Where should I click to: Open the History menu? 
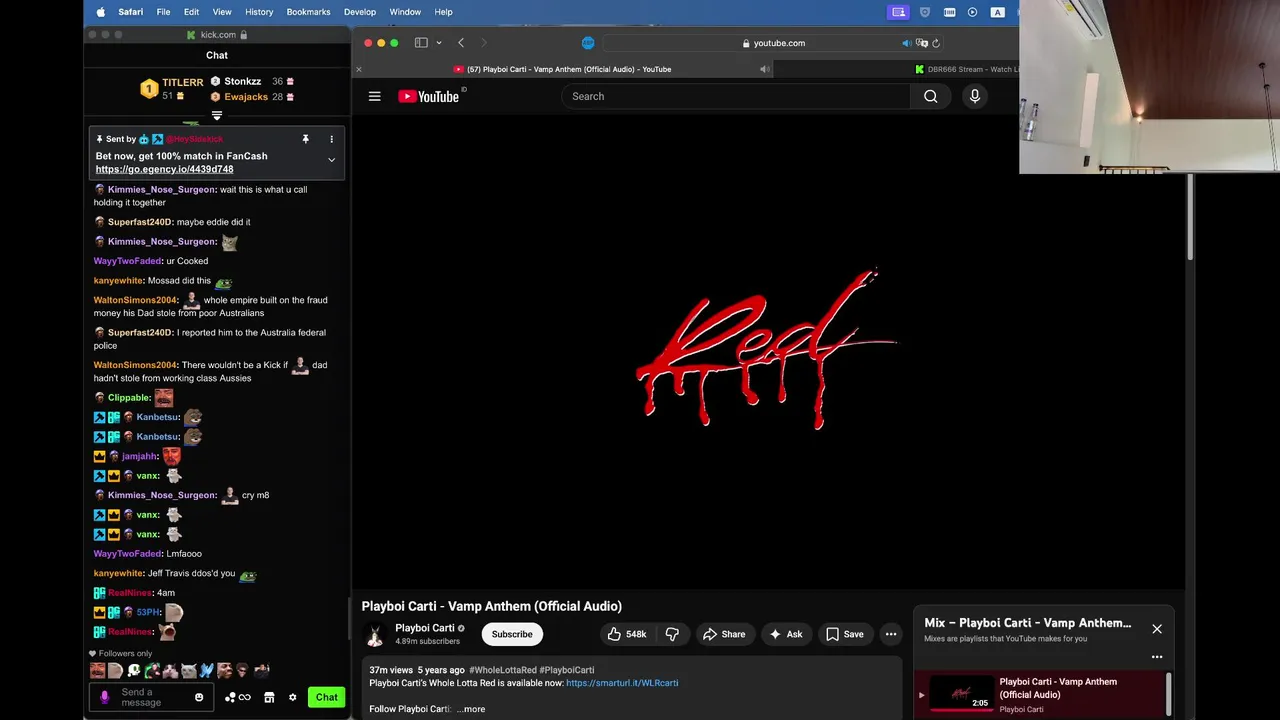point(259,12)
